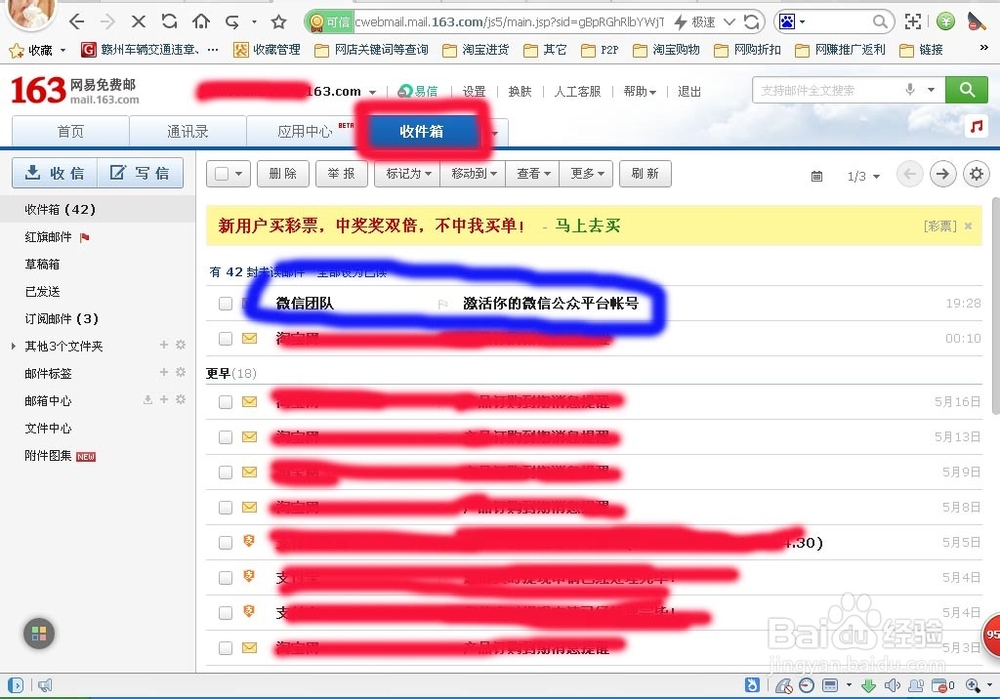Open settings gear beside 邮件标签
Viewport: 1000px width, 699px height.
tap(180, 372)
